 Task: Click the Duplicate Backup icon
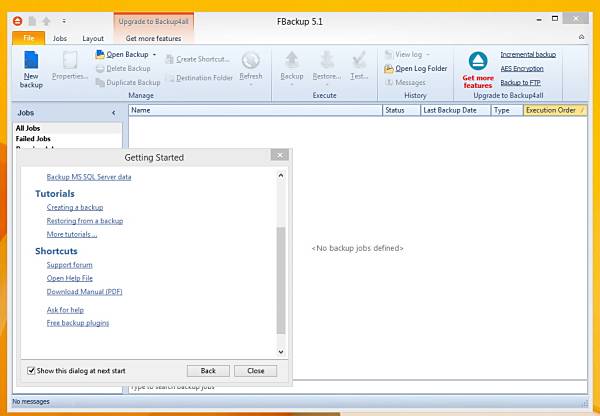100,82
